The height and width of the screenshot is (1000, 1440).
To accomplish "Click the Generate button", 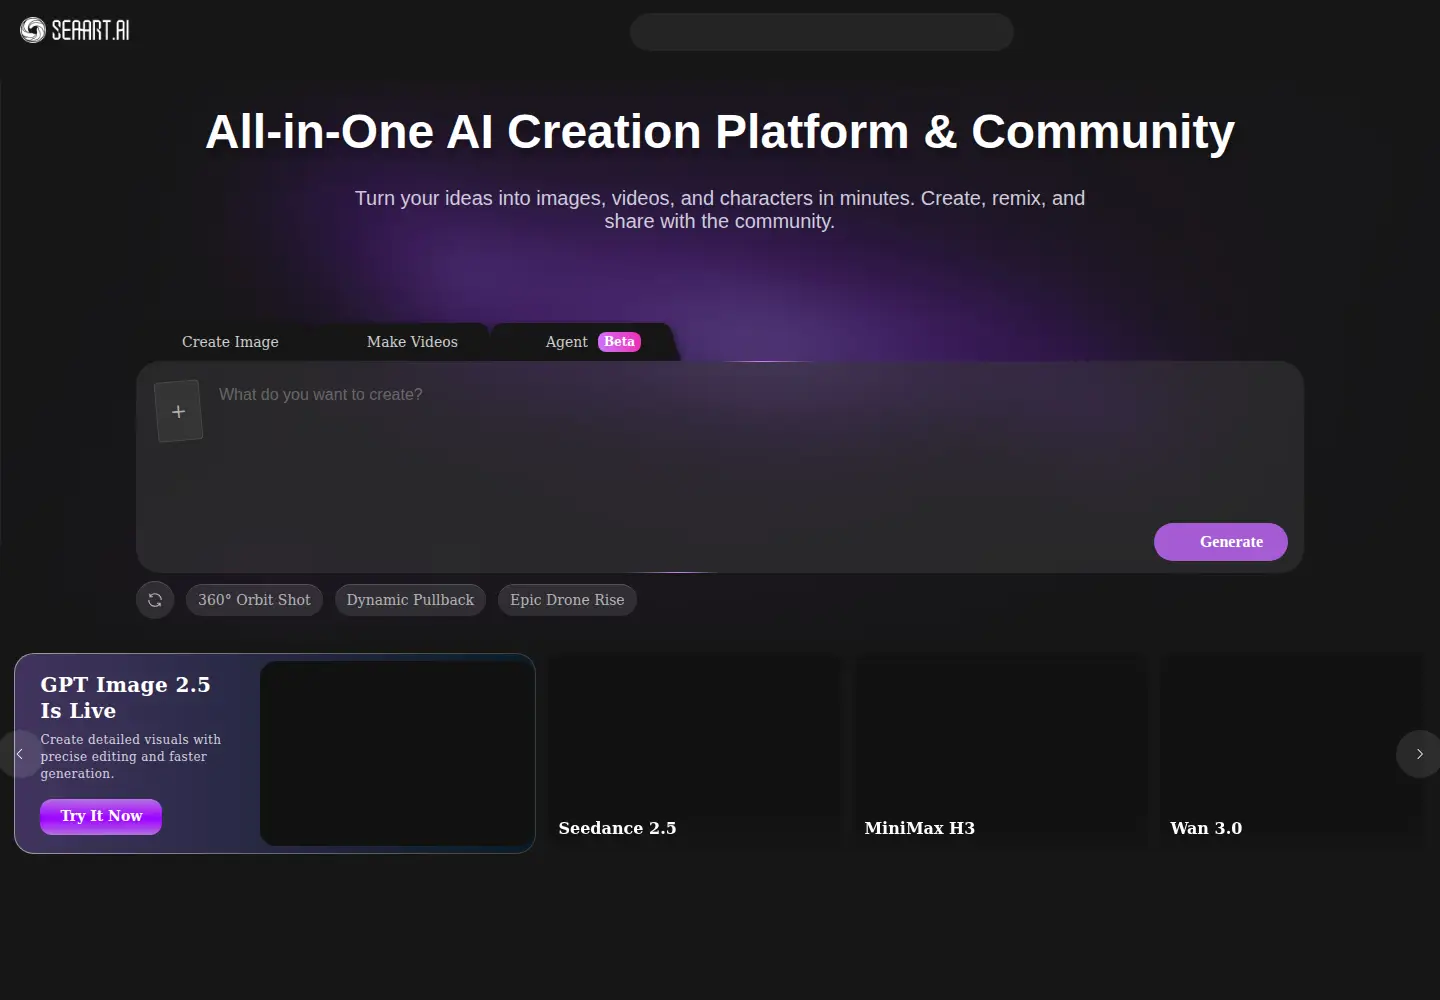I will coord(1221,542).
